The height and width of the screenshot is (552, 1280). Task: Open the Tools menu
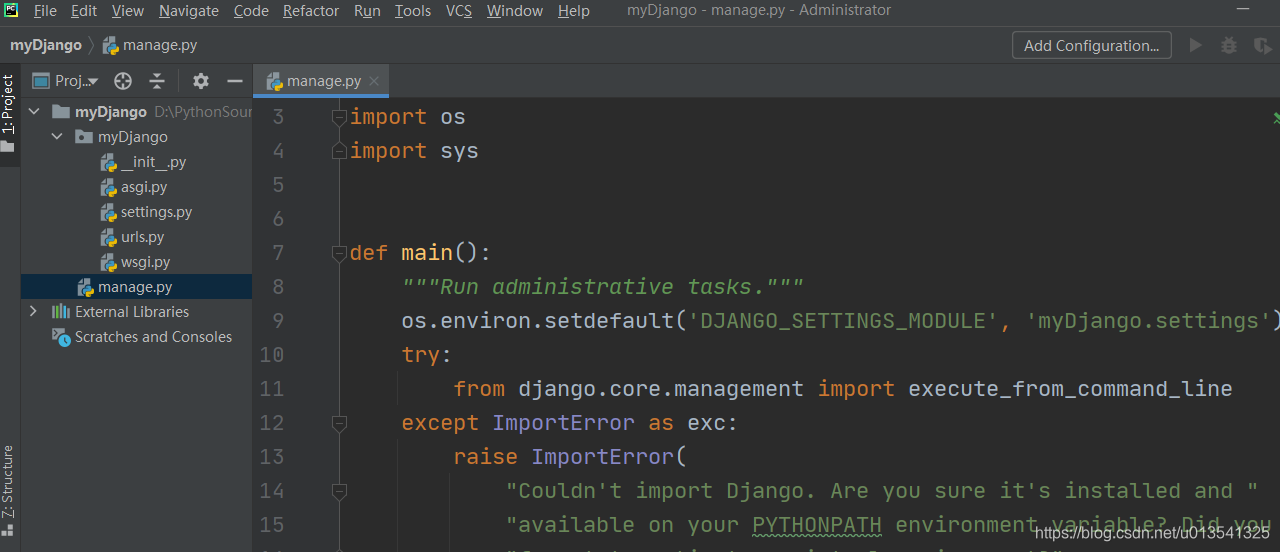(x=413, y=11)
